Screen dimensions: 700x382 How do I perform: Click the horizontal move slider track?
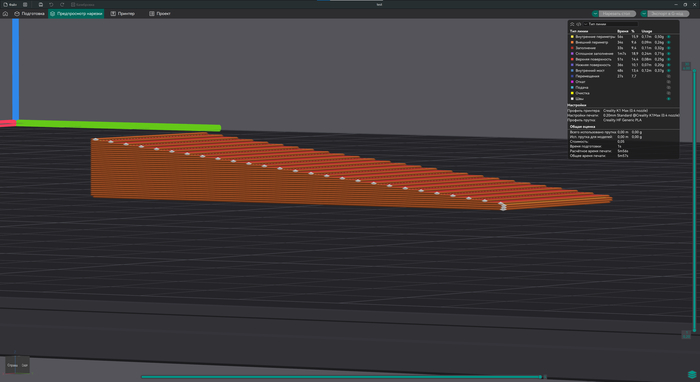[342, 377]
